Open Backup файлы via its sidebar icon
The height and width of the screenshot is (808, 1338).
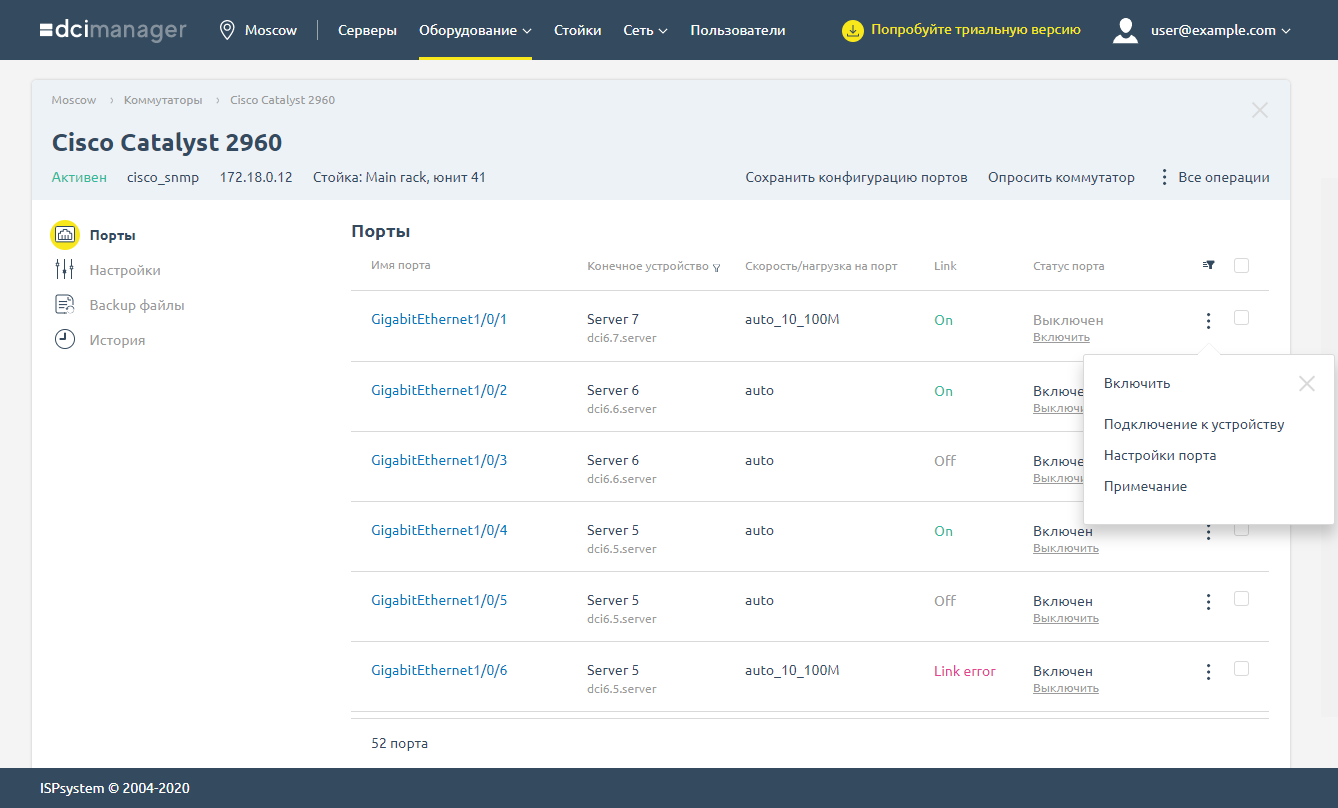point(64,304)
